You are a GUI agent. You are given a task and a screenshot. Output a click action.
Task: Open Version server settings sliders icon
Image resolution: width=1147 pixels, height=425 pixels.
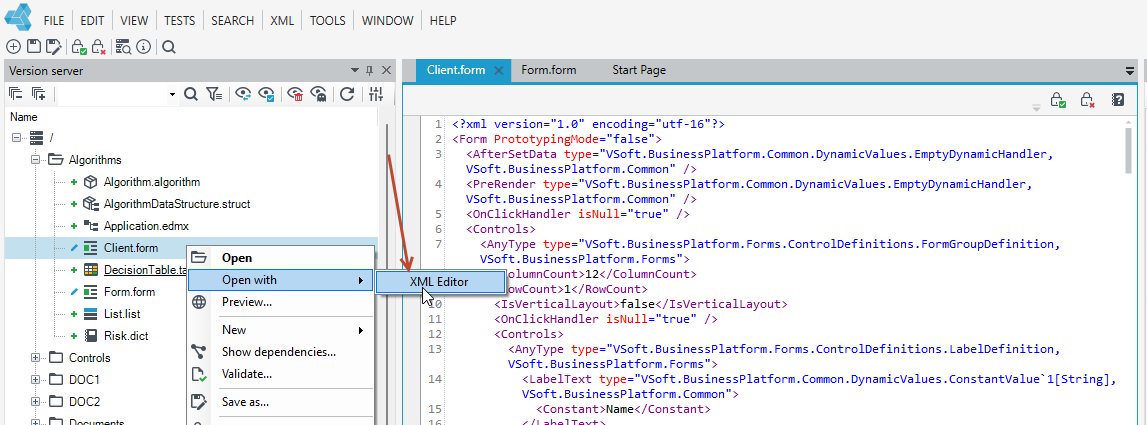coord(376,94)
